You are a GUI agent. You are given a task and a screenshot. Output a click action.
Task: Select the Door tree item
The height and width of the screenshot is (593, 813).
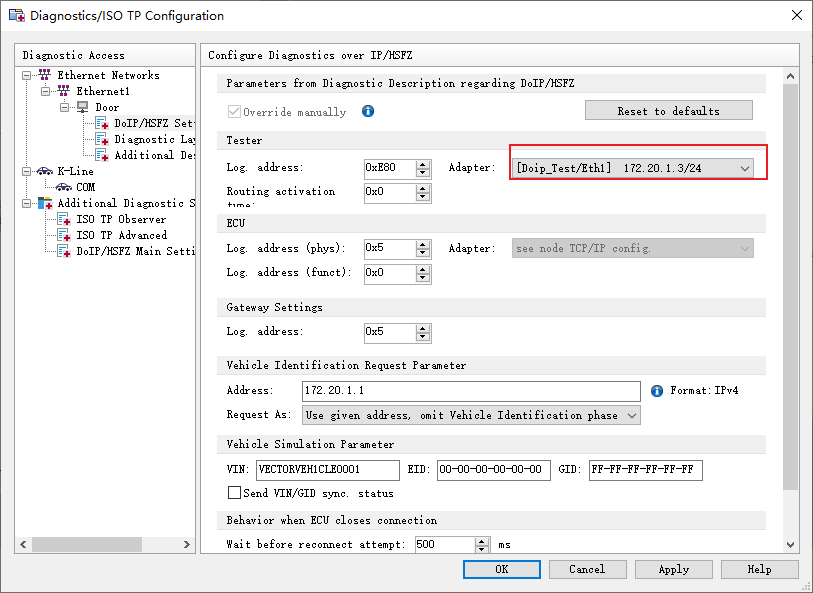(107, 107)
